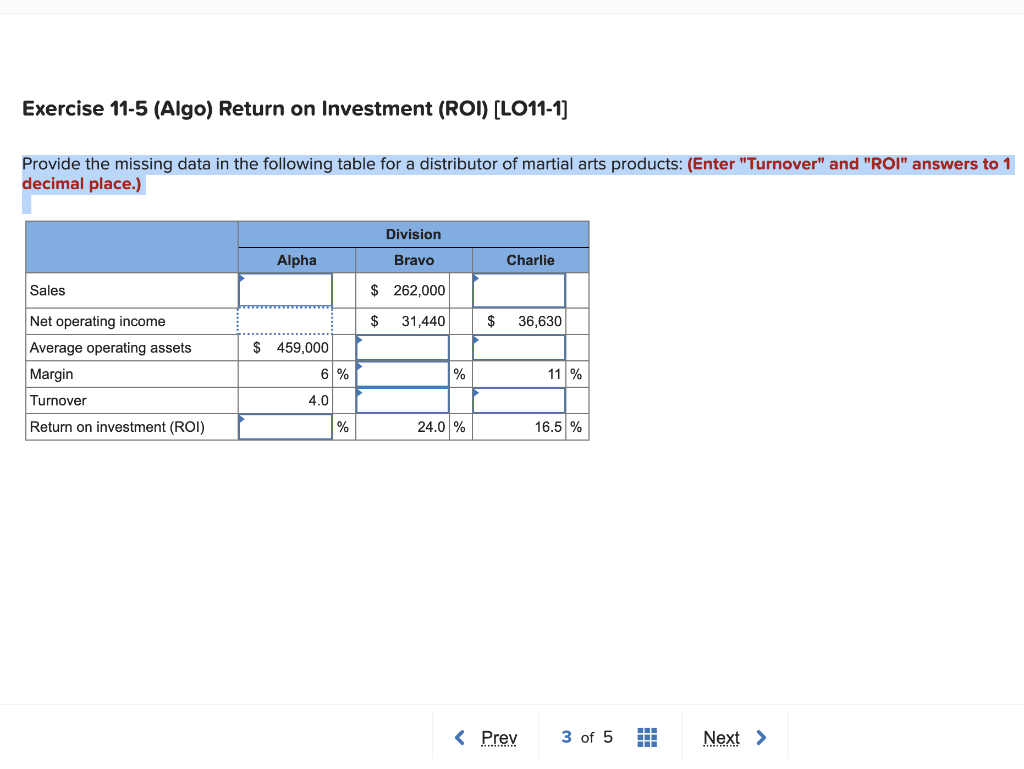Select the Bravo sales value 262,000
Screen dimensions: 1024x769
pyautogui.click(x=419, y=290)
